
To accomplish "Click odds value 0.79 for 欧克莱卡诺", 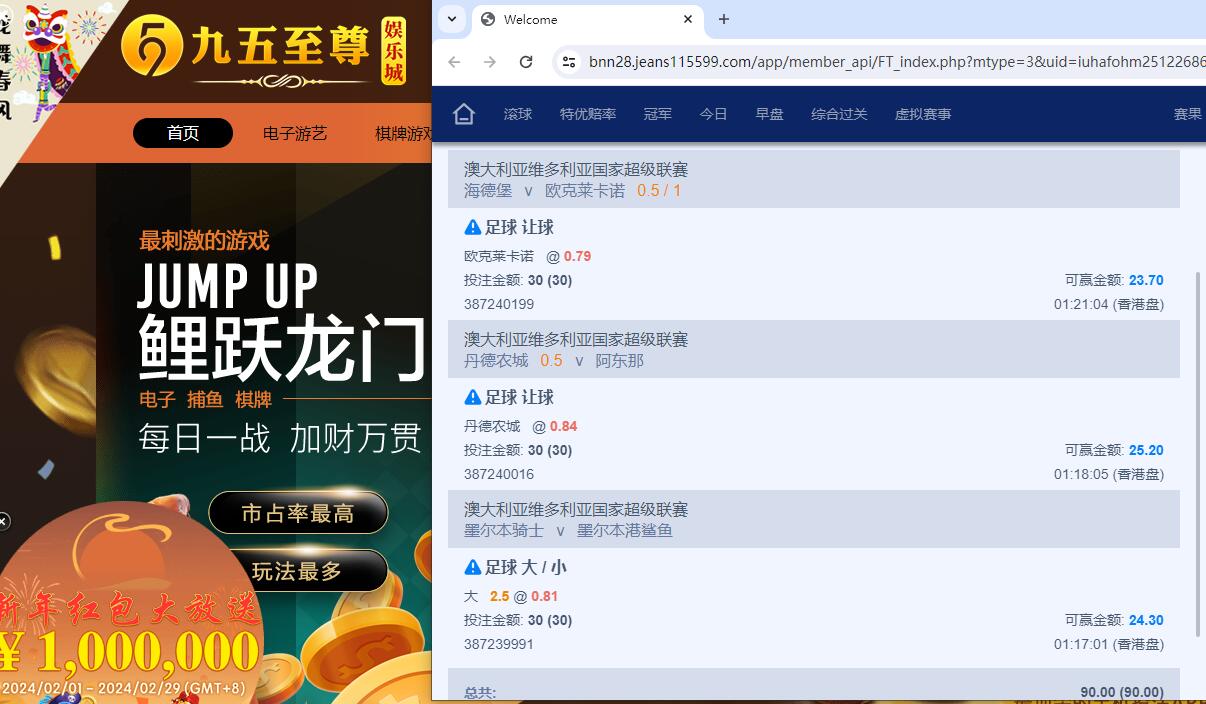I will 577,256.
